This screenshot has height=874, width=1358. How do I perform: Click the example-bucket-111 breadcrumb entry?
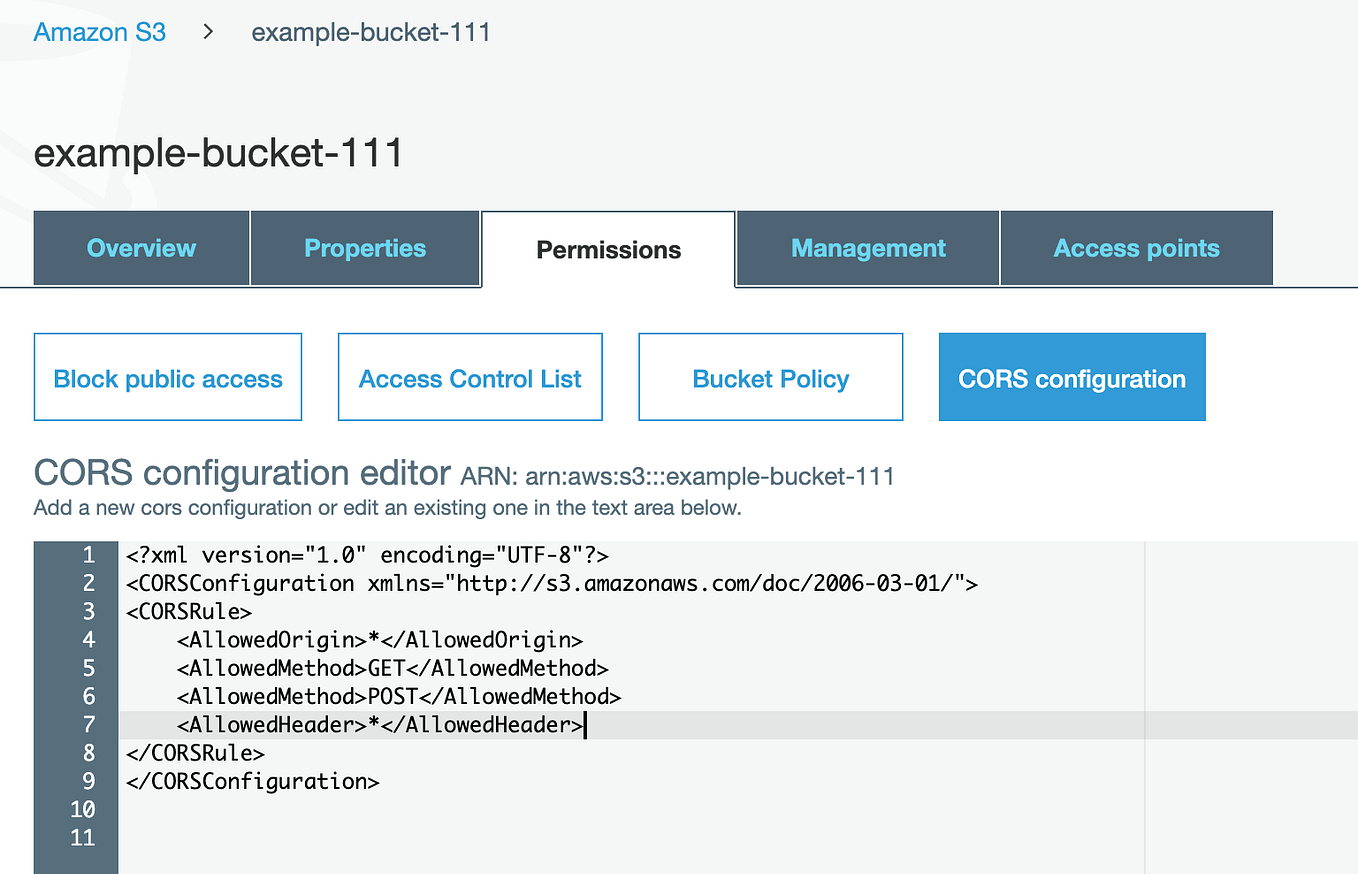pos(370,31)
